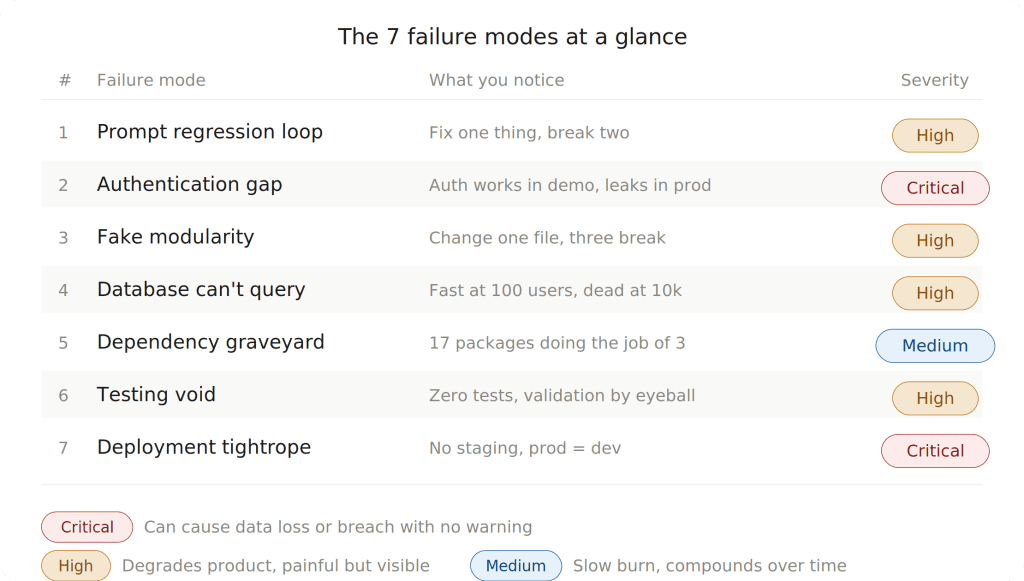Click the High badge for Database can't query

point(934,293)
